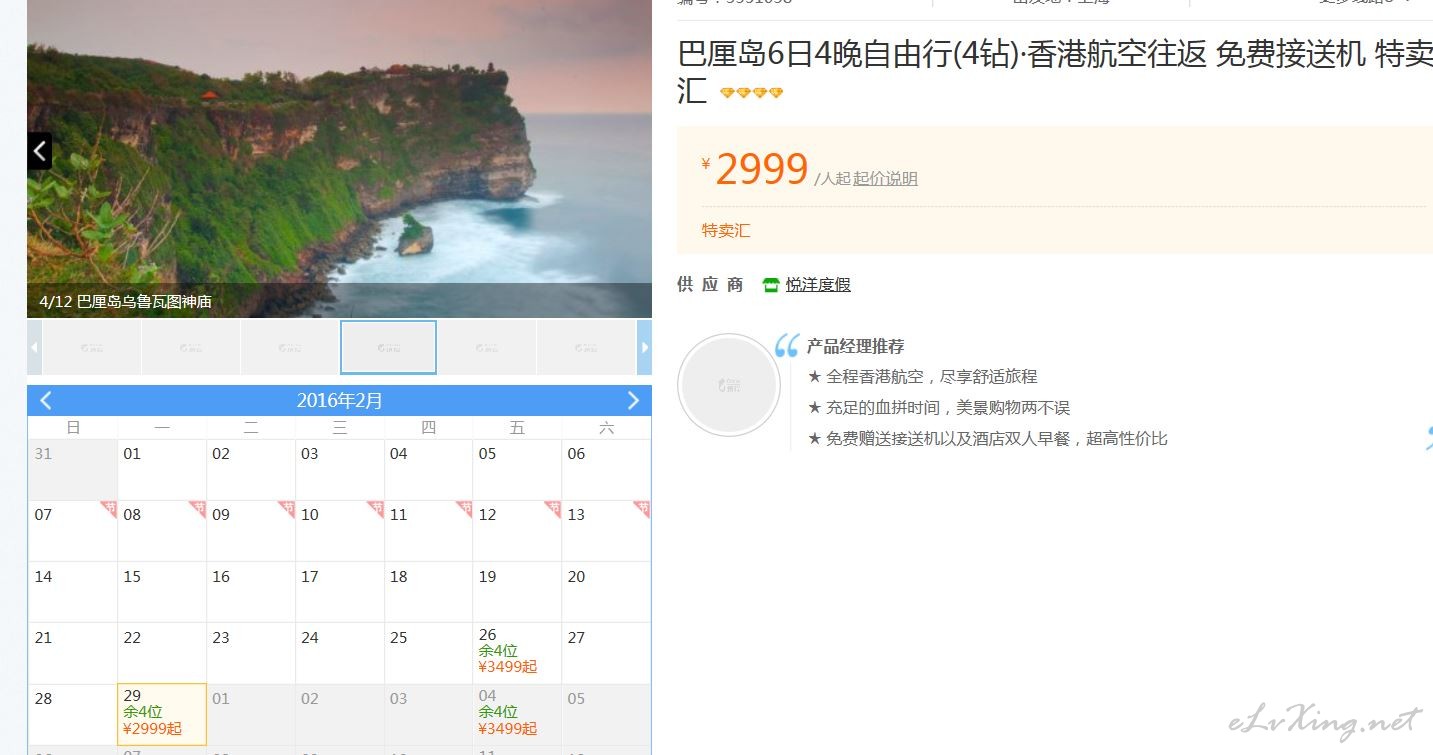Click calendar date 28

tap(73, 714)
